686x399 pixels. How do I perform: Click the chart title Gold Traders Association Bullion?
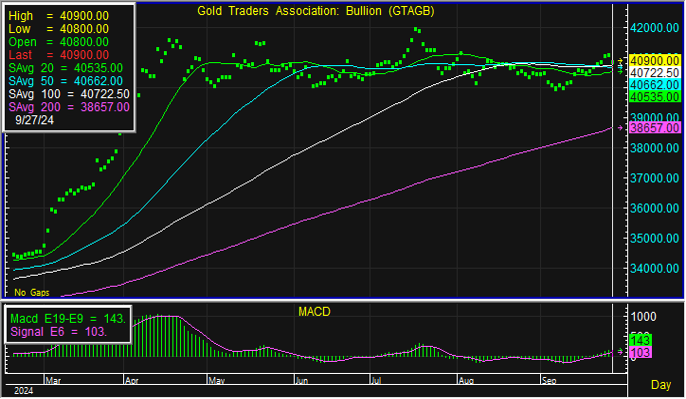click(315, 11)
